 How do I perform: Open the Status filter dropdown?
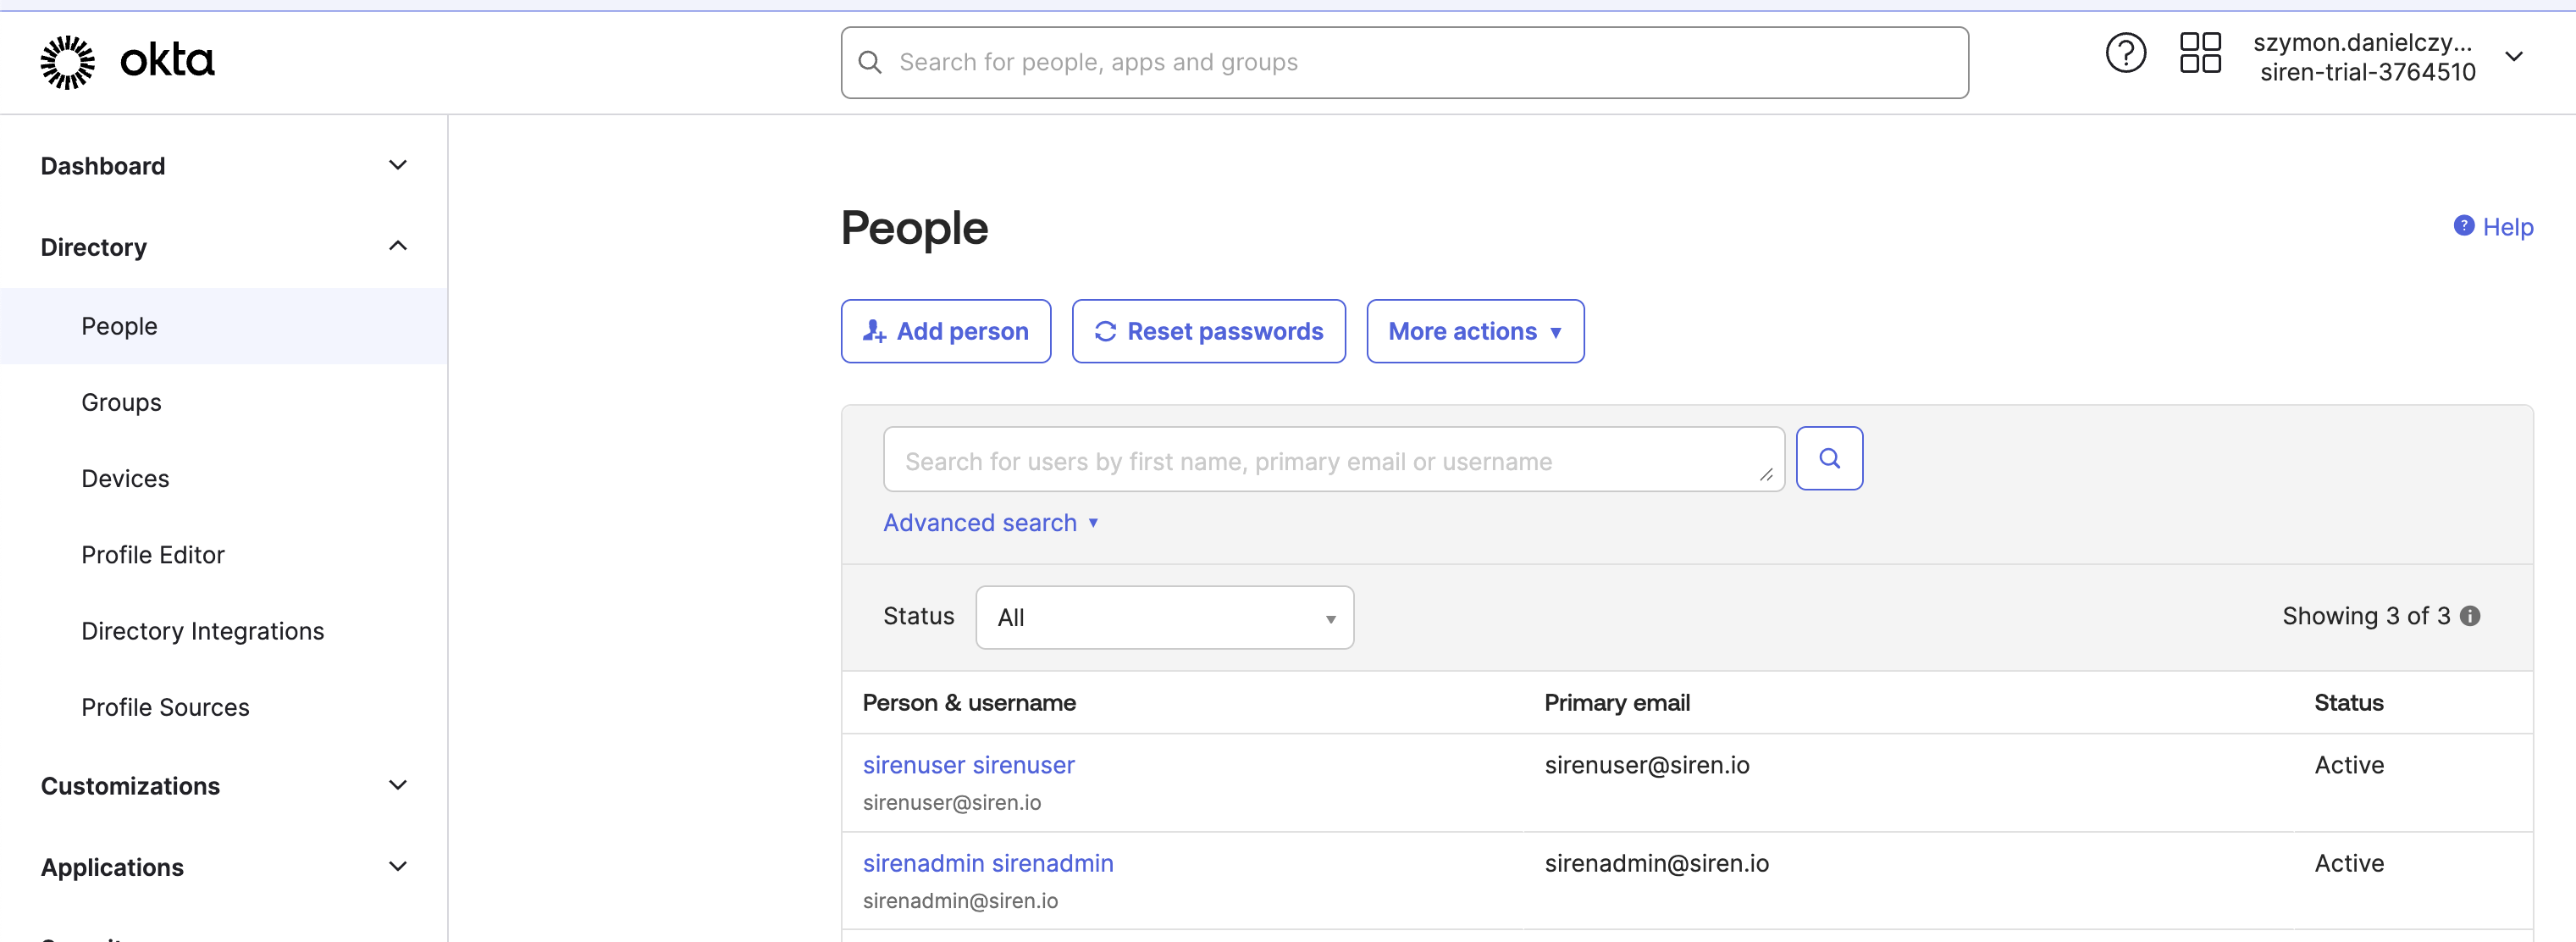pos(1163,617)
